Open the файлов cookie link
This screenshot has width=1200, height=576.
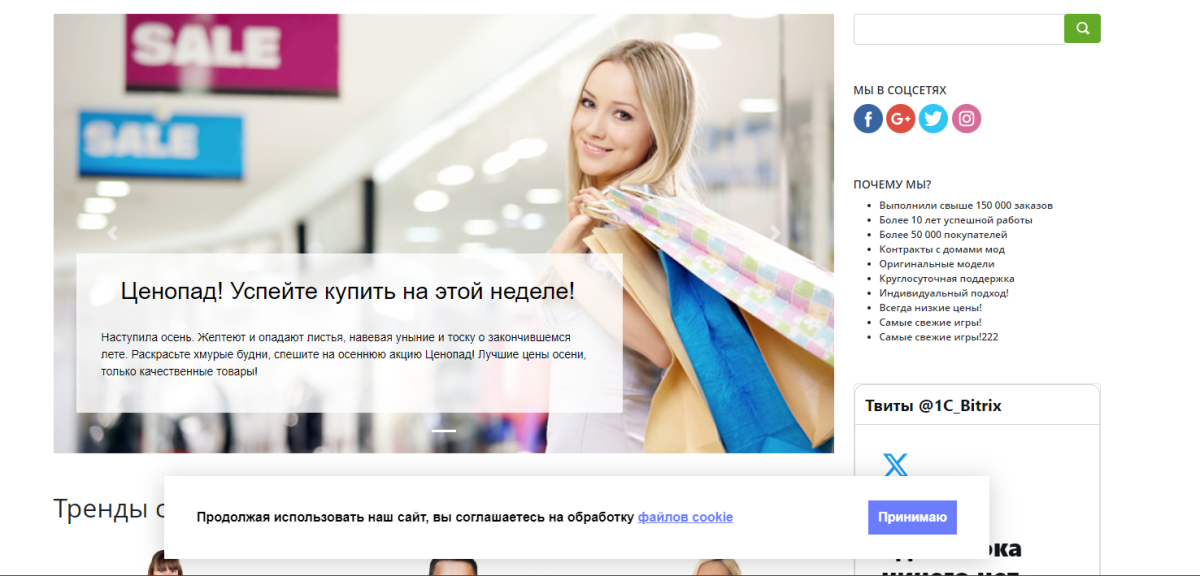coord(686,517)
